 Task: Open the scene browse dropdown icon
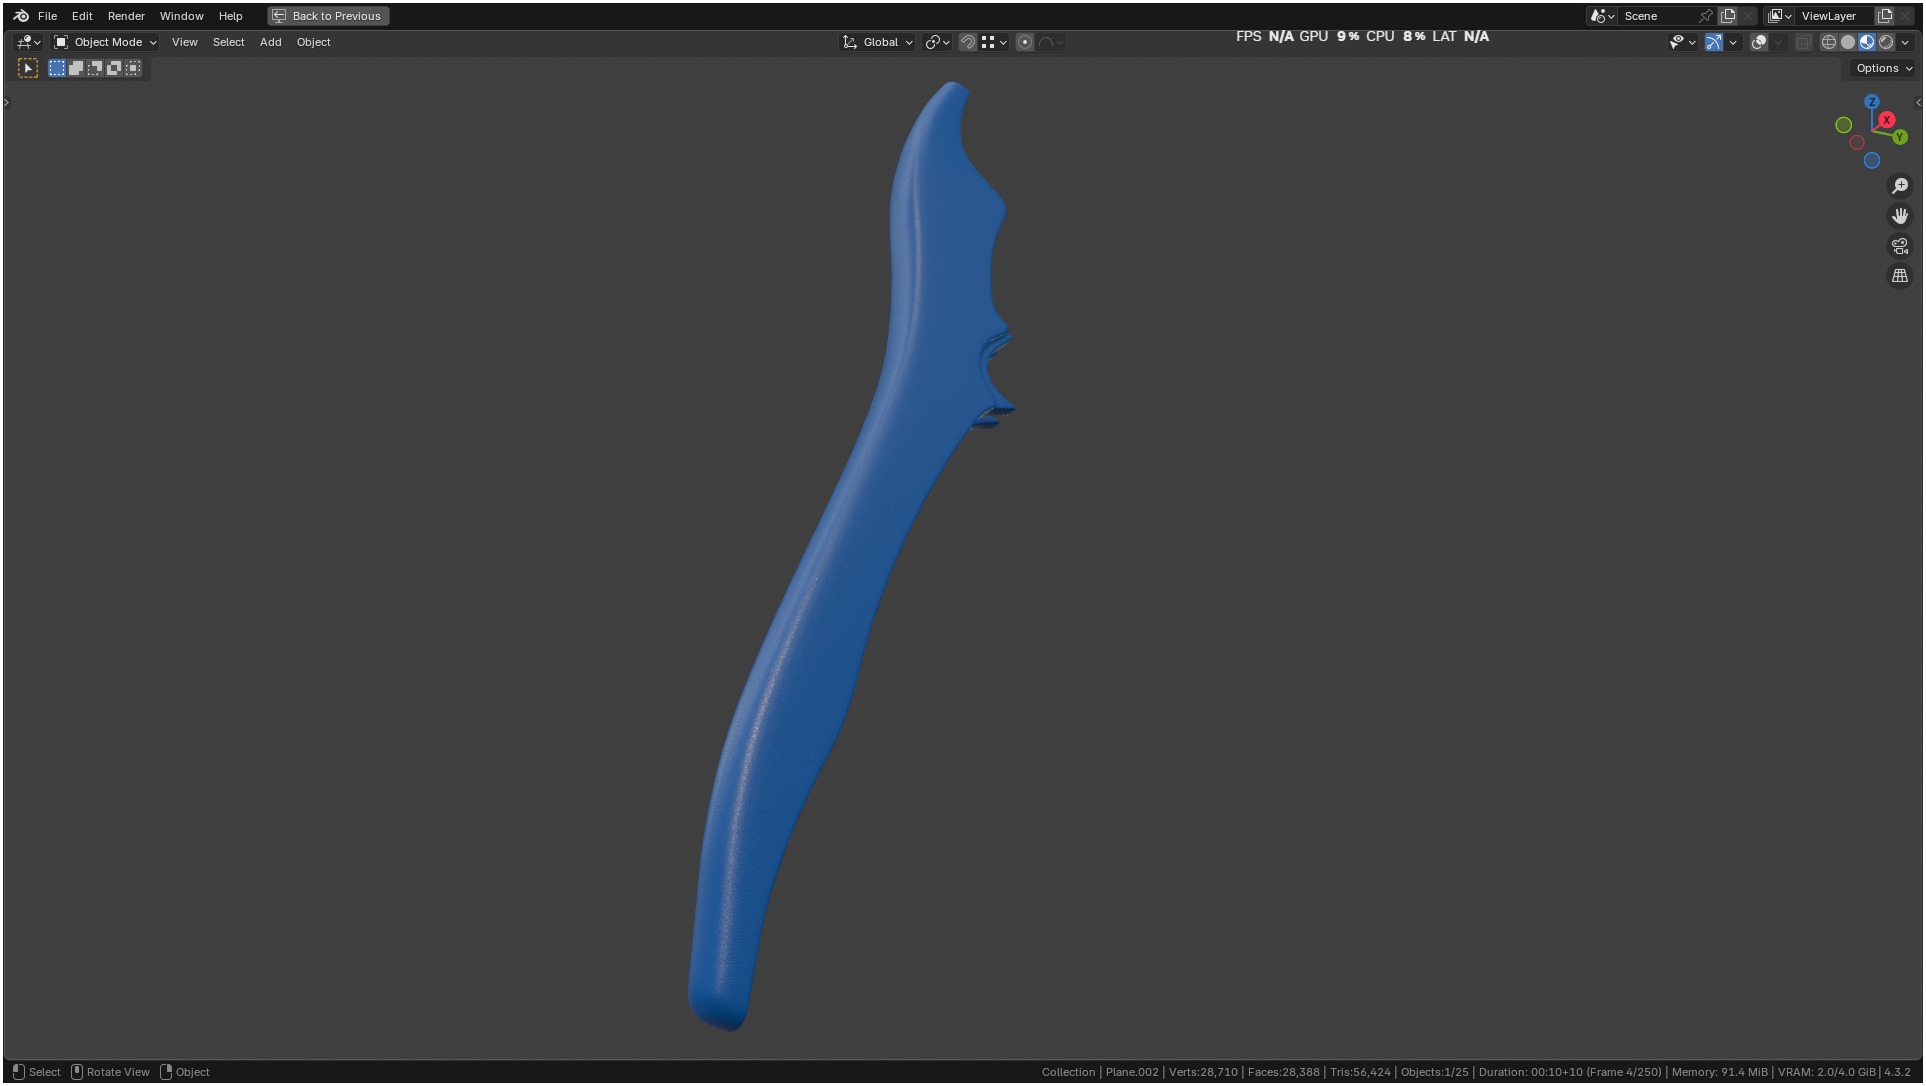(1603, 16)
